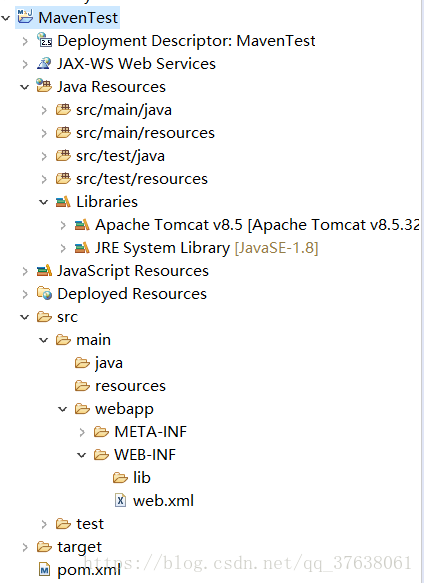Click the JavaScript Resources icon

(x=44, y=271)
